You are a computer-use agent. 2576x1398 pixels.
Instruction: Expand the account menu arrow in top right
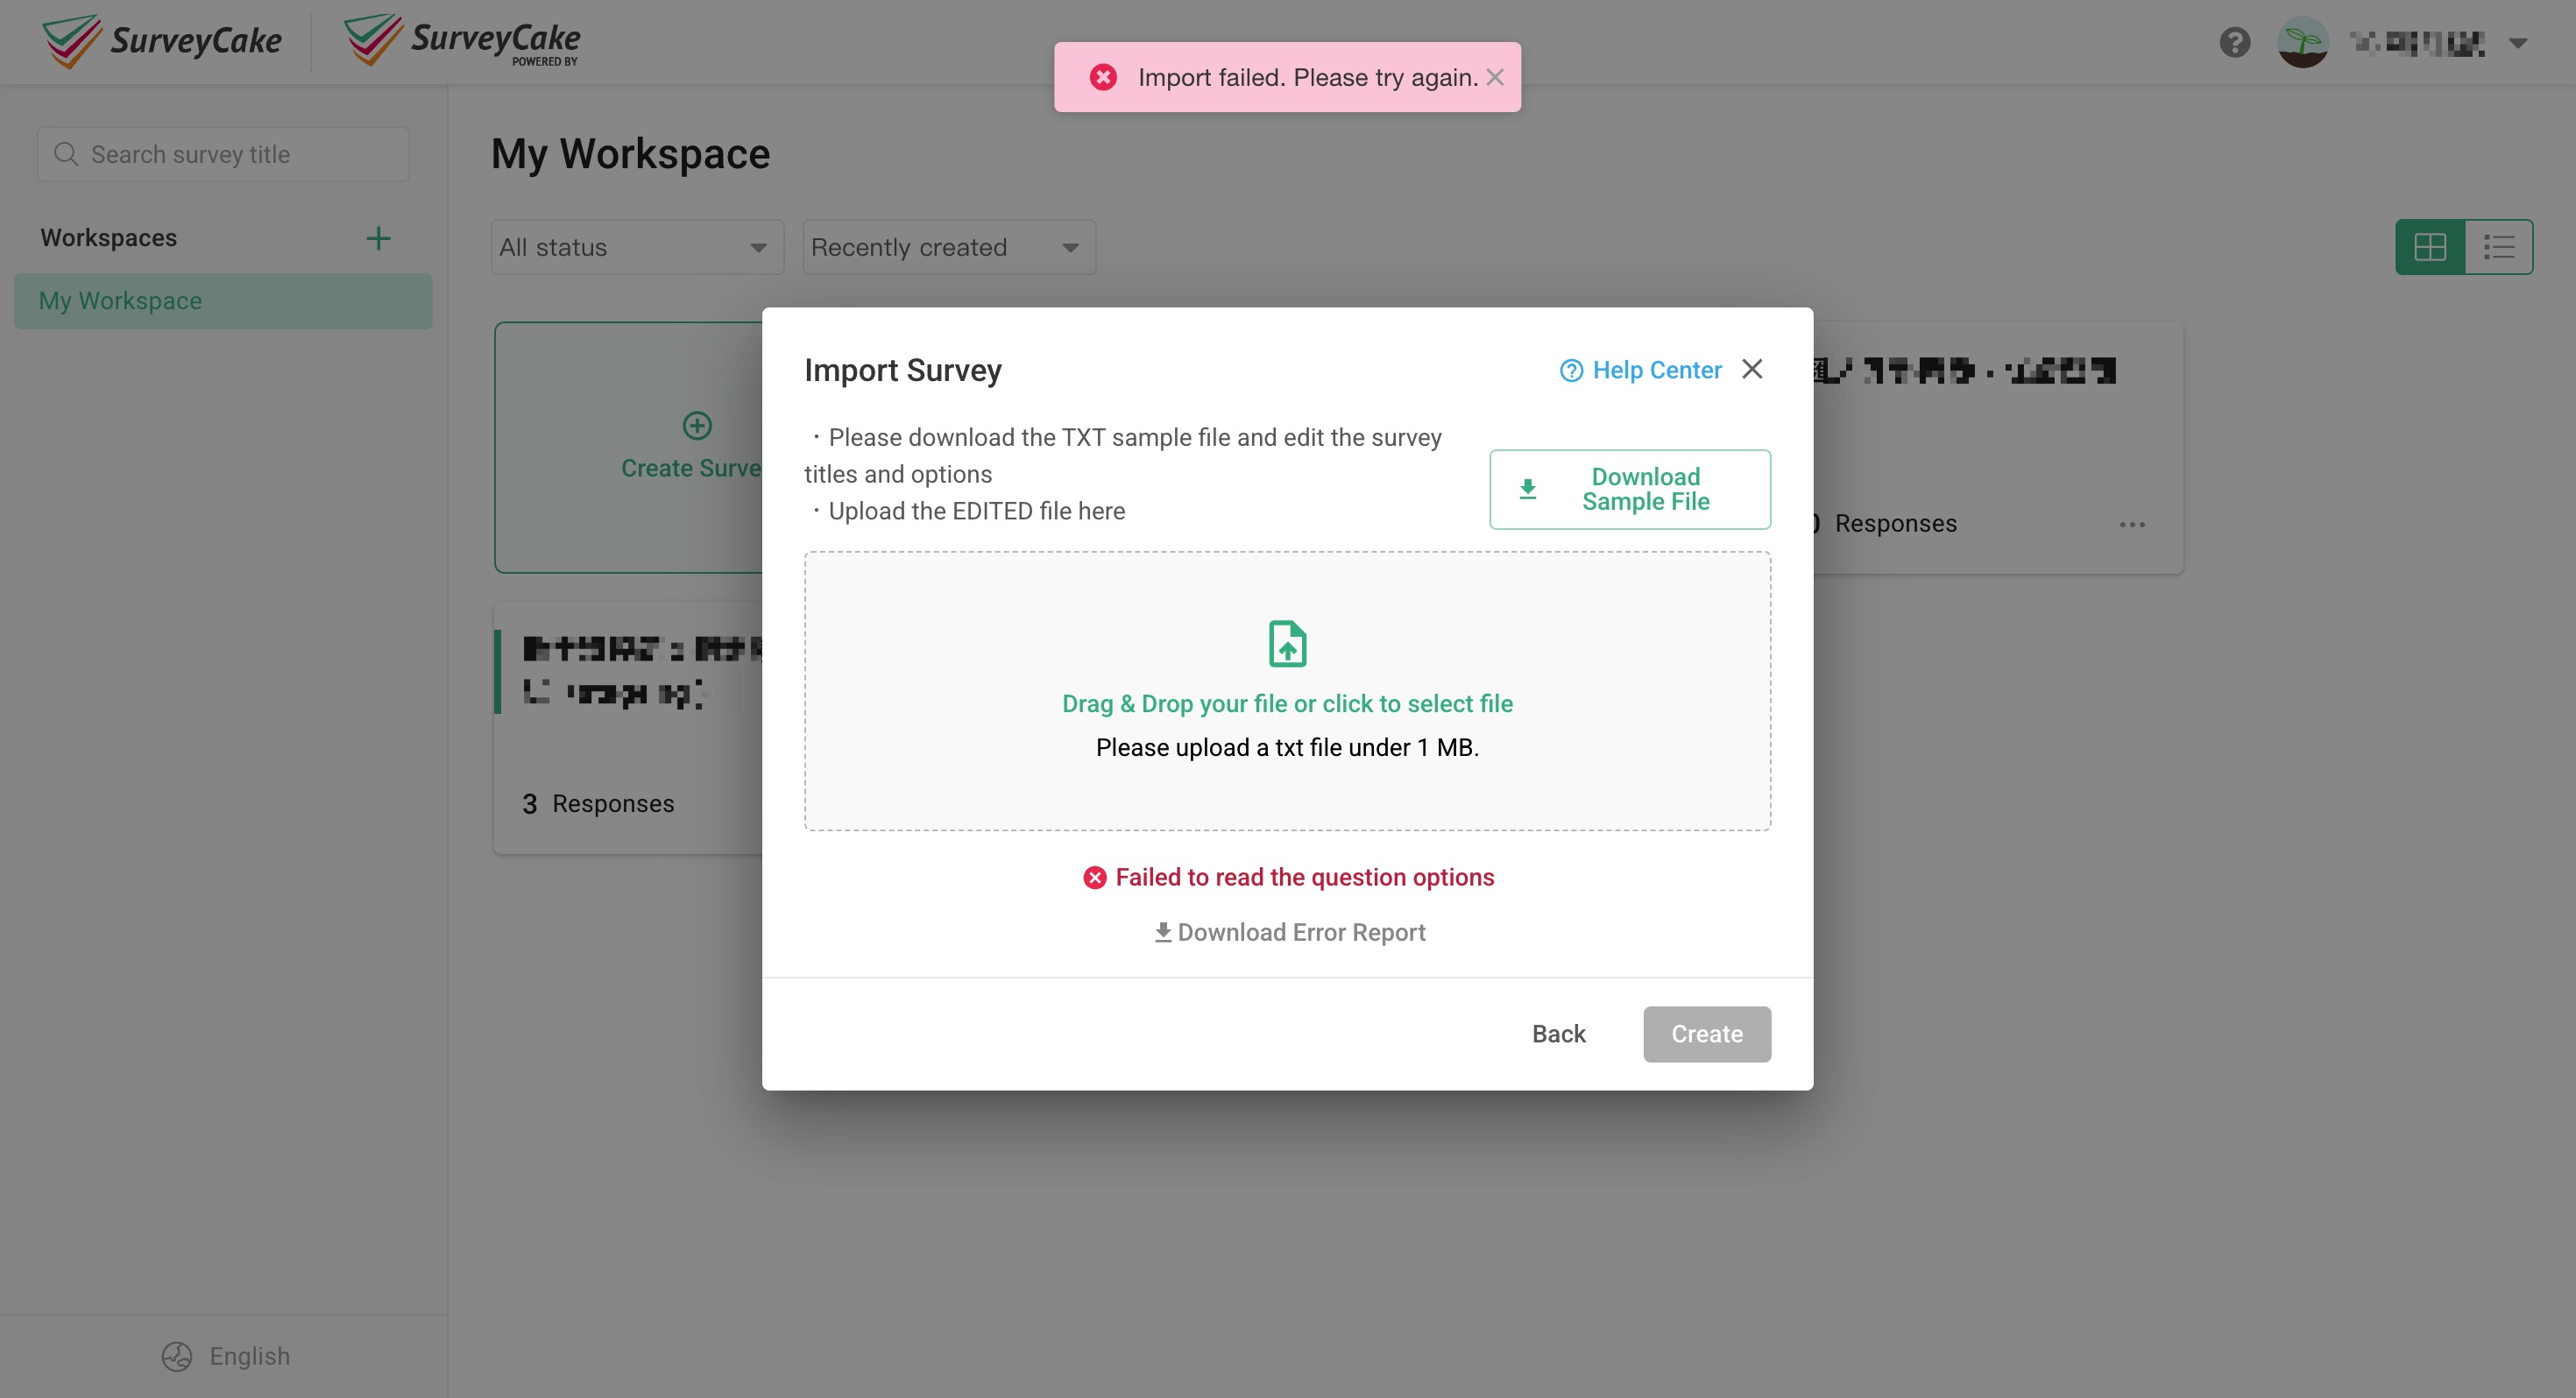[2518, 42]
